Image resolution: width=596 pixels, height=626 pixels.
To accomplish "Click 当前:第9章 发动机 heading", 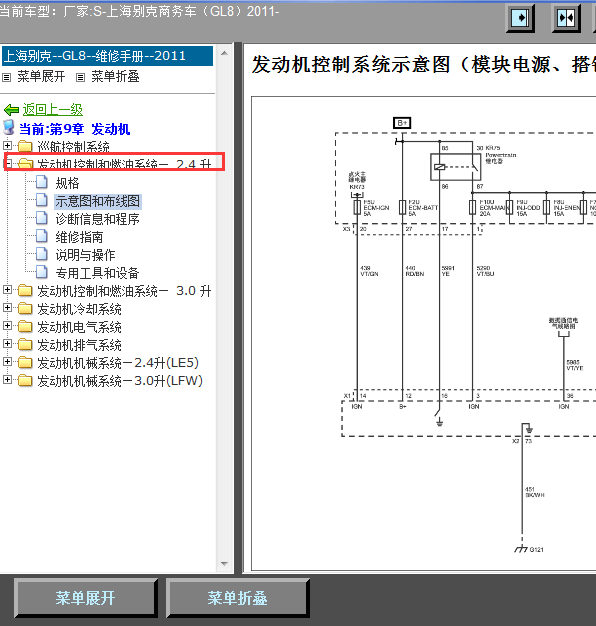I will click(x=75, y=129).
